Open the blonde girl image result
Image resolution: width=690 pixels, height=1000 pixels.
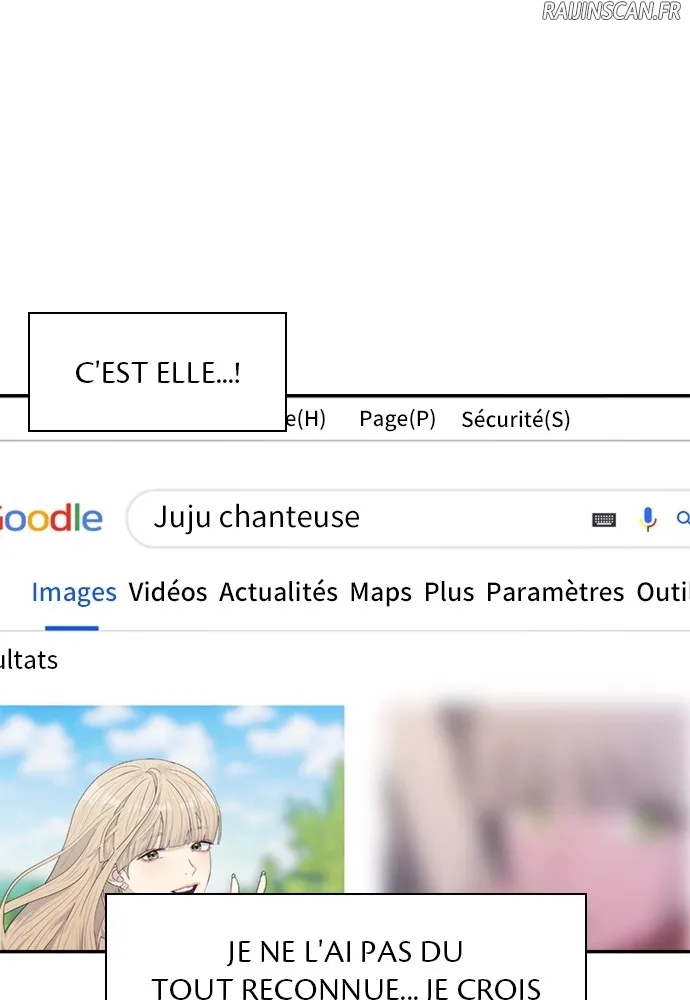[x=172, y=799]
